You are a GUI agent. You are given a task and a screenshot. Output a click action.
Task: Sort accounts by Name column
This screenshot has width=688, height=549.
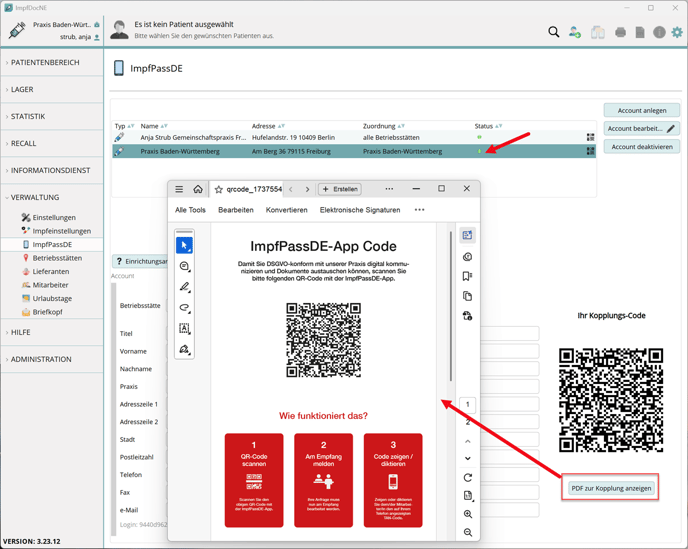click(x=154, y=126)
